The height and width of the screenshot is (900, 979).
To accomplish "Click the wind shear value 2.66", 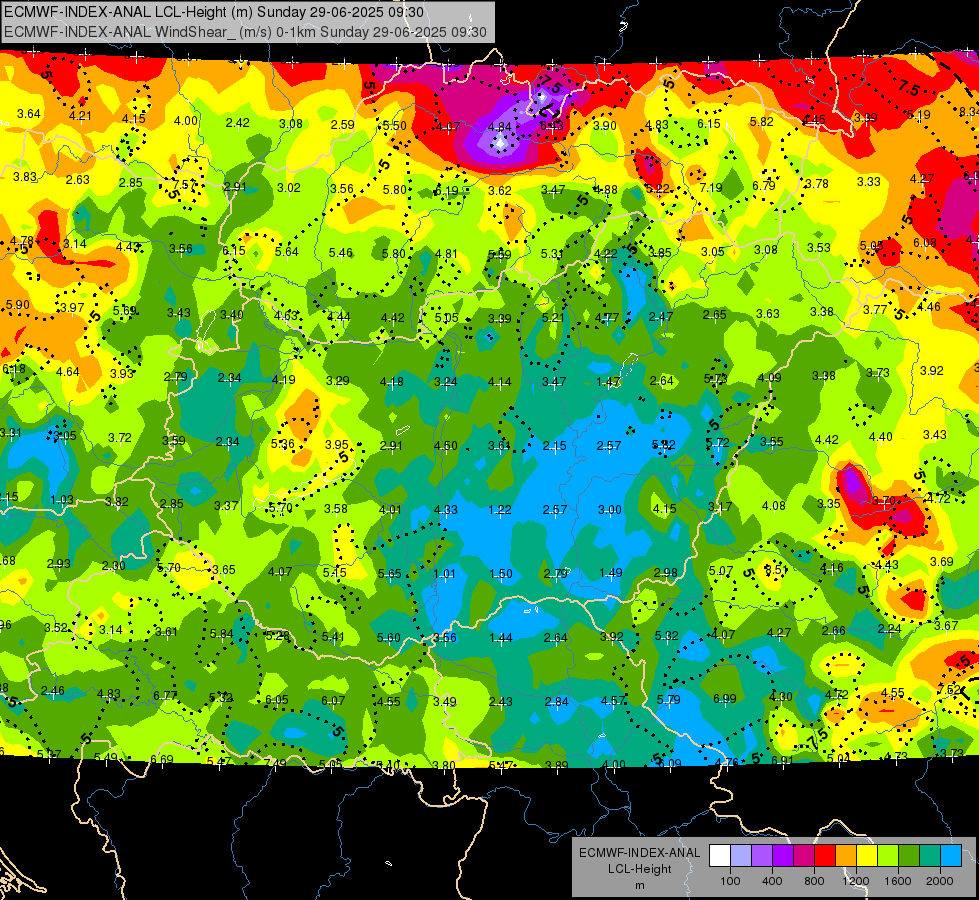I will pyautogui.click(x=834, y=631).
